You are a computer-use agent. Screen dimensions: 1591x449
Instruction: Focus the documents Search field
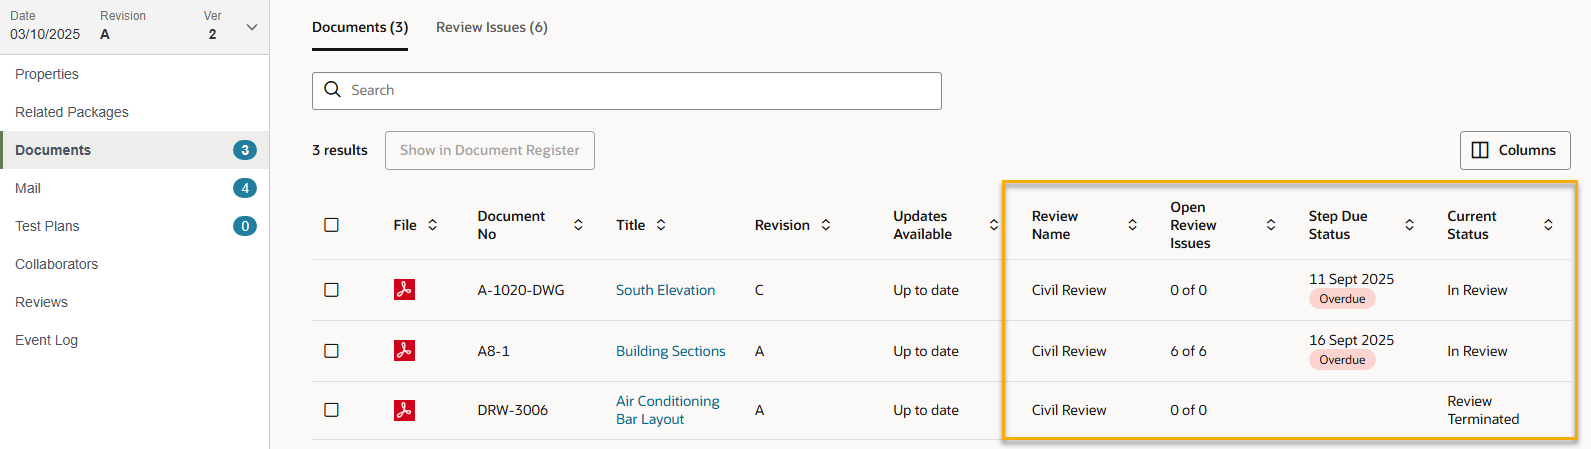(x=640, y=90)
